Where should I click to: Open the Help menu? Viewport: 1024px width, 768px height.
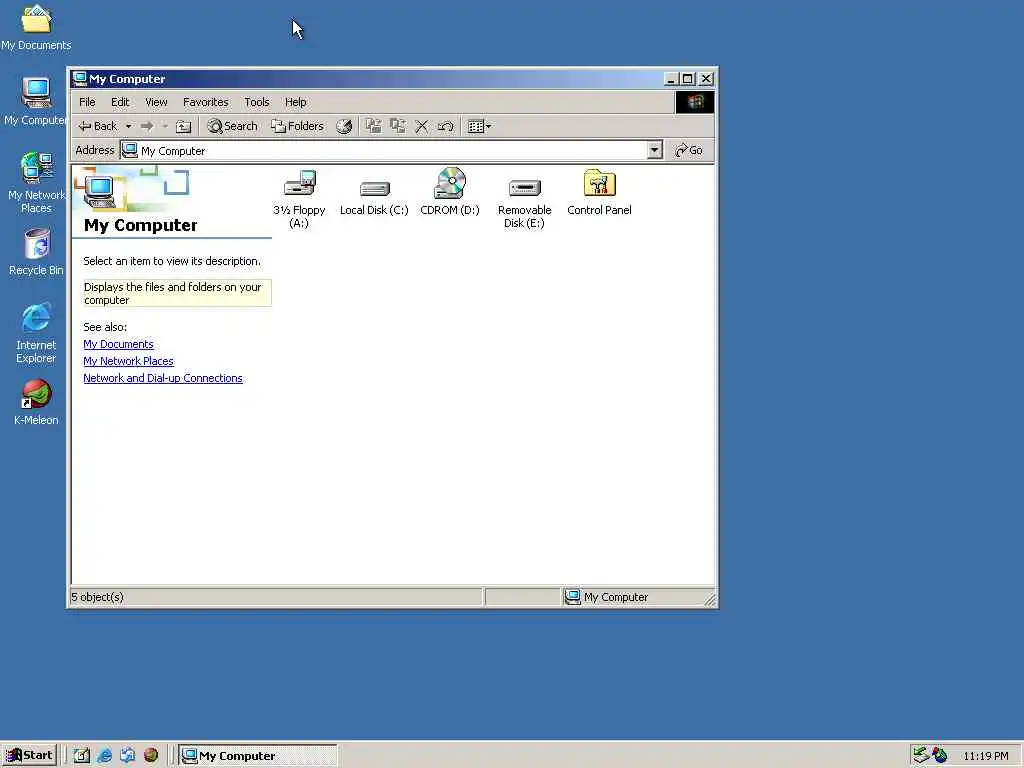[295, 102]
